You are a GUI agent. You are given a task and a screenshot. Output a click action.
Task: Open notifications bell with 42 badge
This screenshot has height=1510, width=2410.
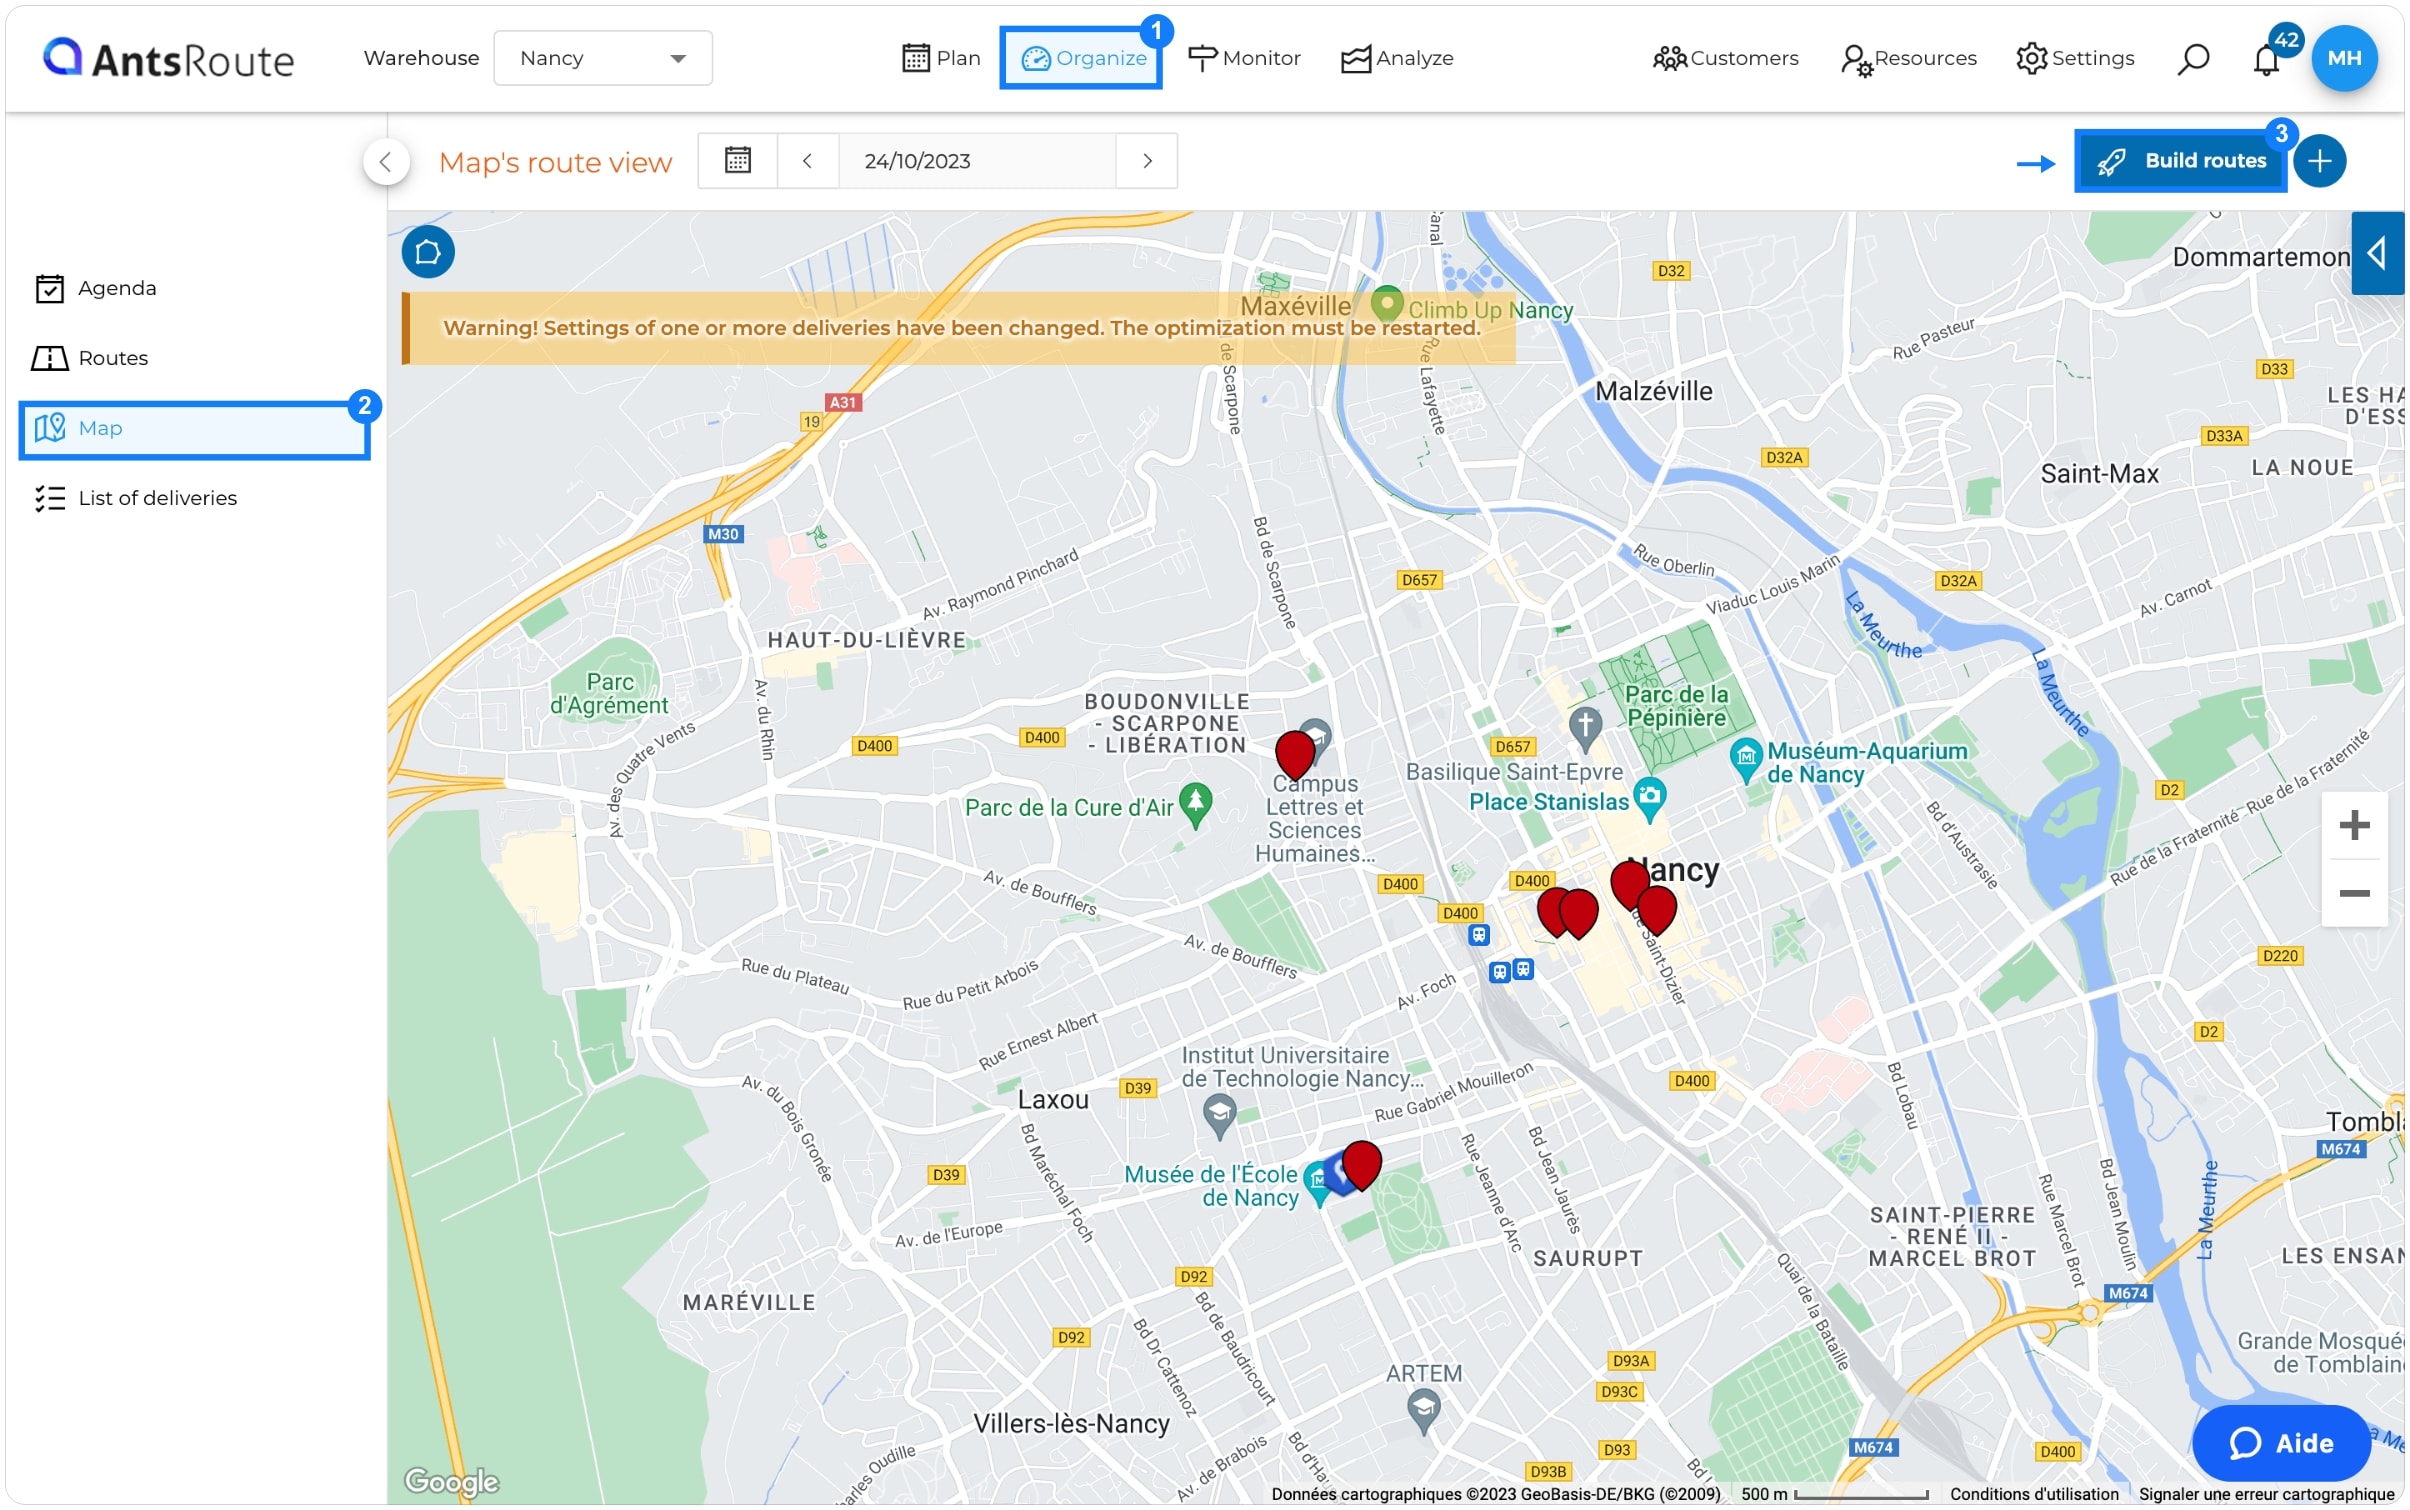2266,60
